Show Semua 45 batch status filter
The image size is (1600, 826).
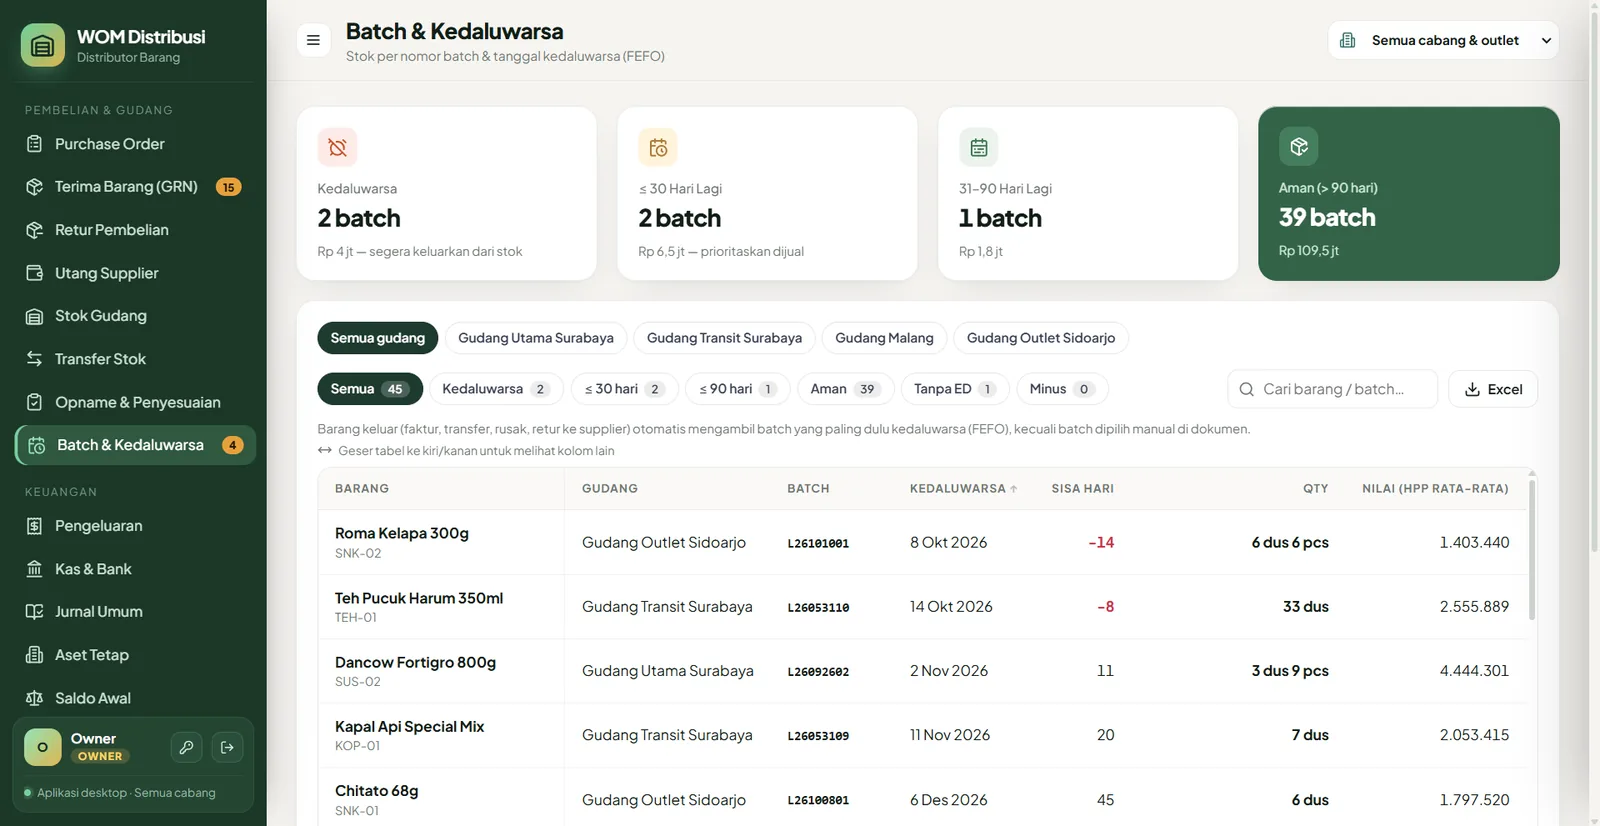(x=370, y=389)
